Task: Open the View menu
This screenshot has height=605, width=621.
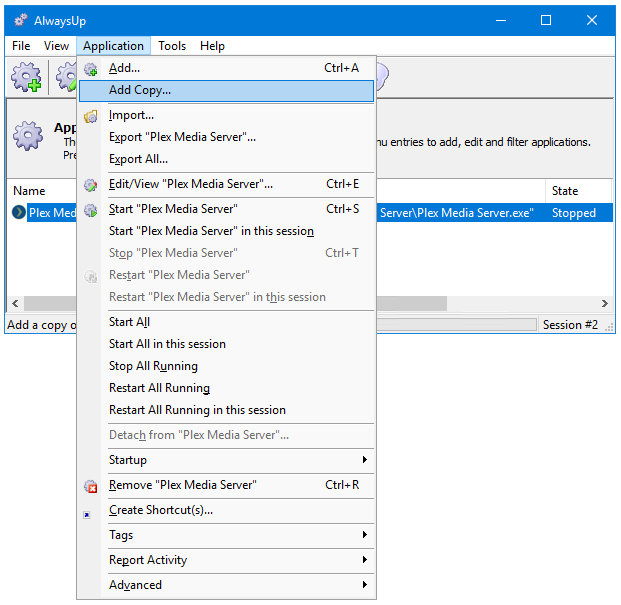Action: coord(56,46)
